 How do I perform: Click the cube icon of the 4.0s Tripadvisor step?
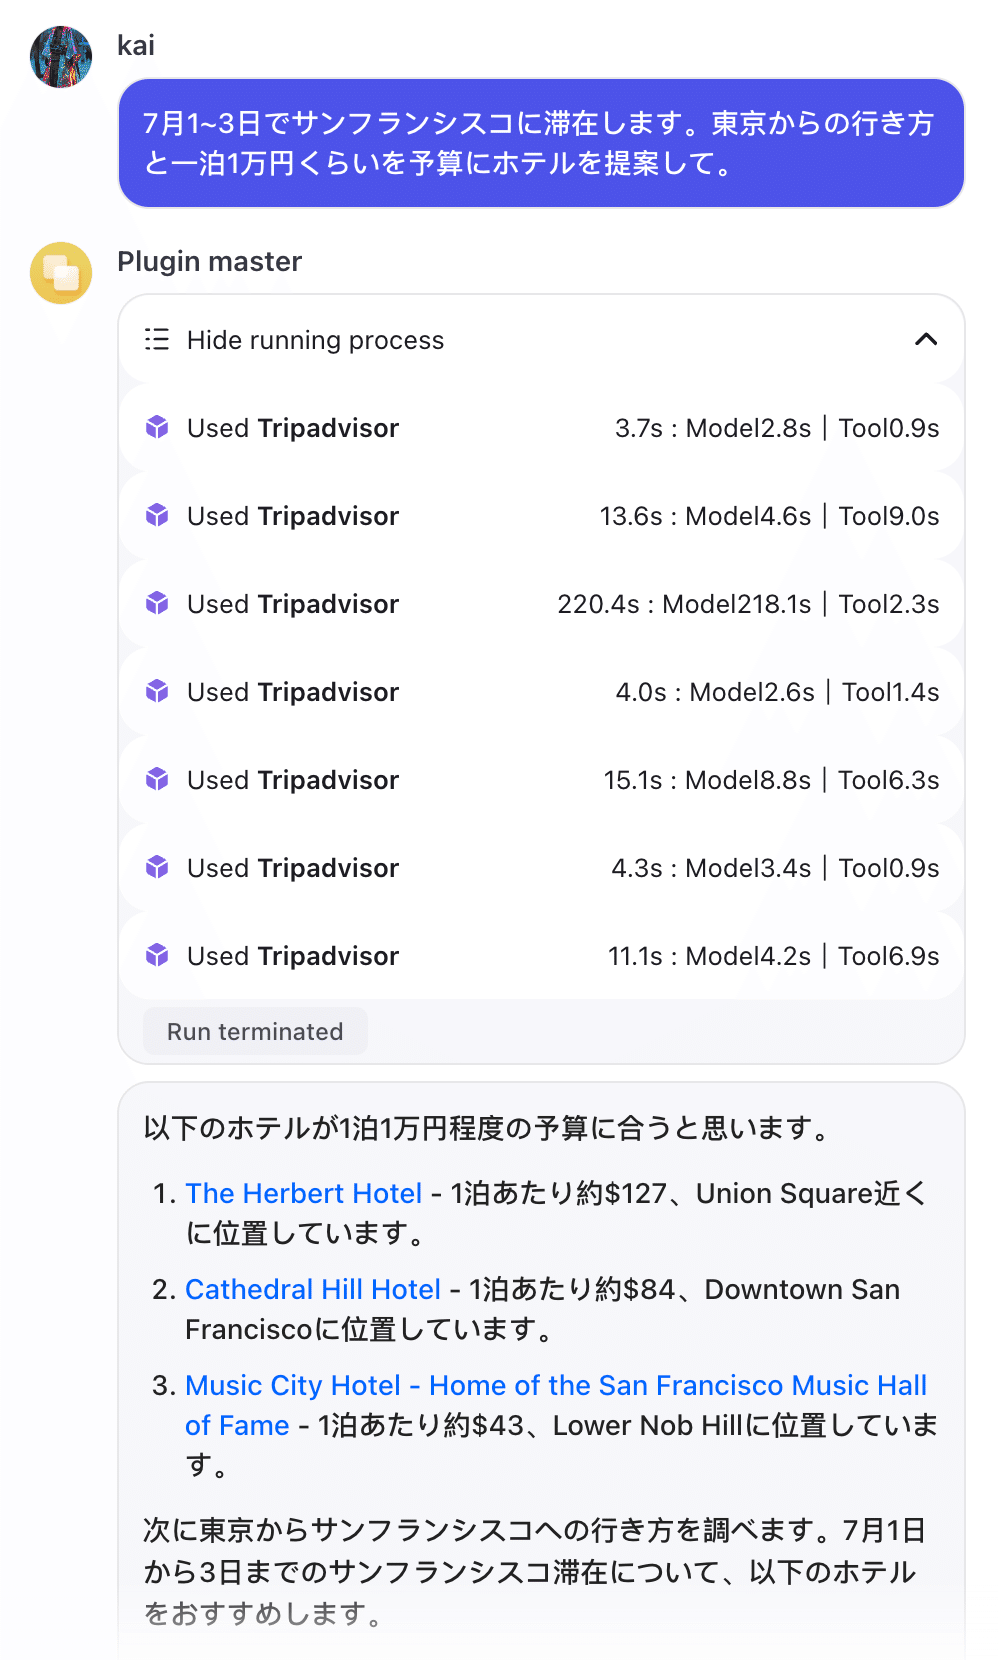coord(157,692)
